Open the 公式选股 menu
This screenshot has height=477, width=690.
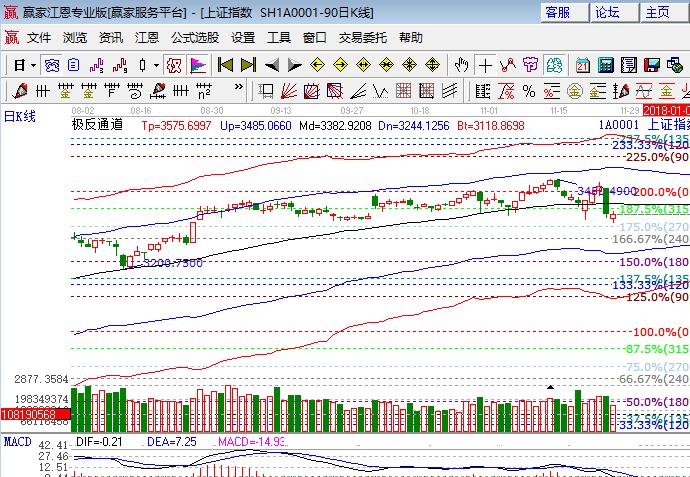coord(195,37)
